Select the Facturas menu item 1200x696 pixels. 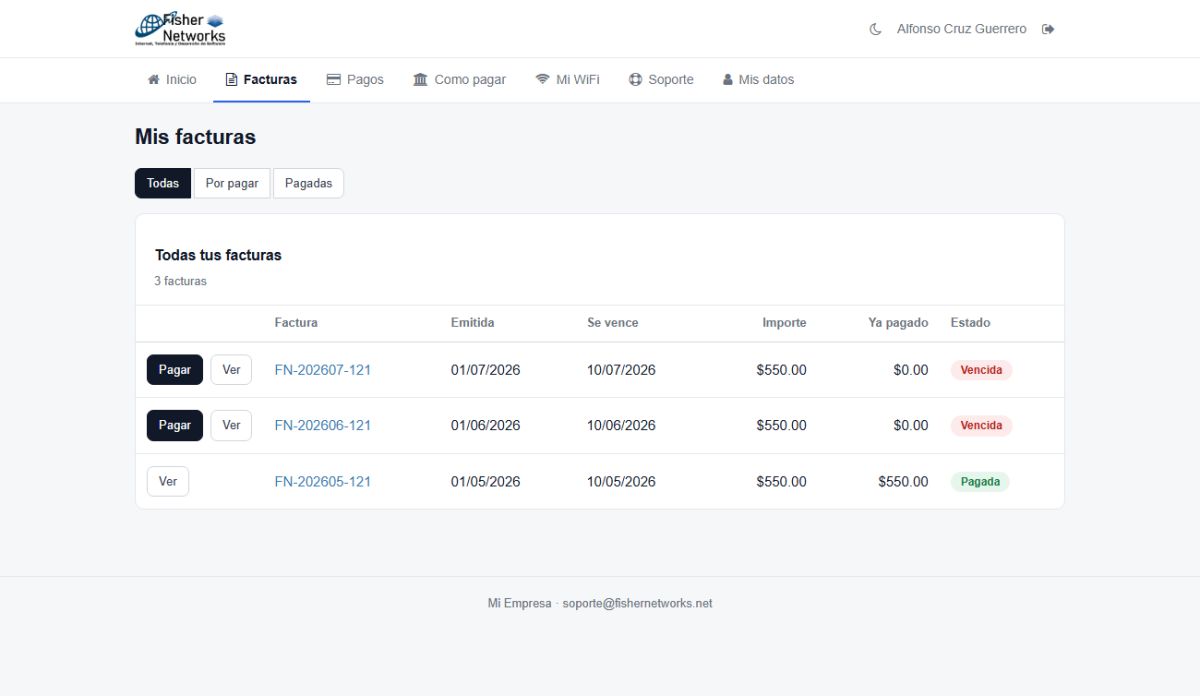[261, 80]
